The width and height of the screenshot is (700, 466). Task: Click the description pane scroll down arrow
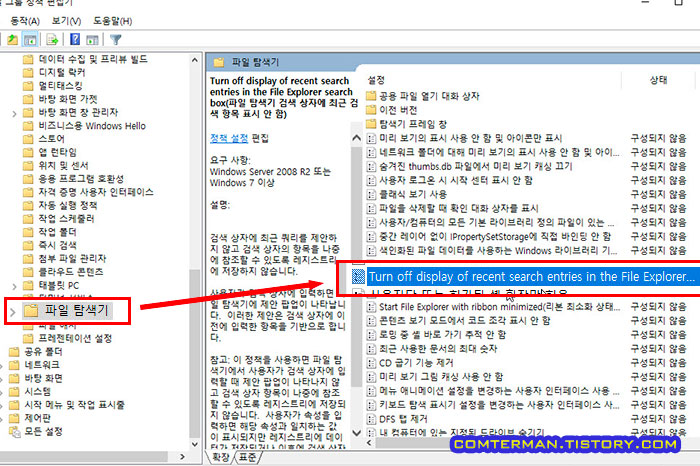[x=356, y=433]
